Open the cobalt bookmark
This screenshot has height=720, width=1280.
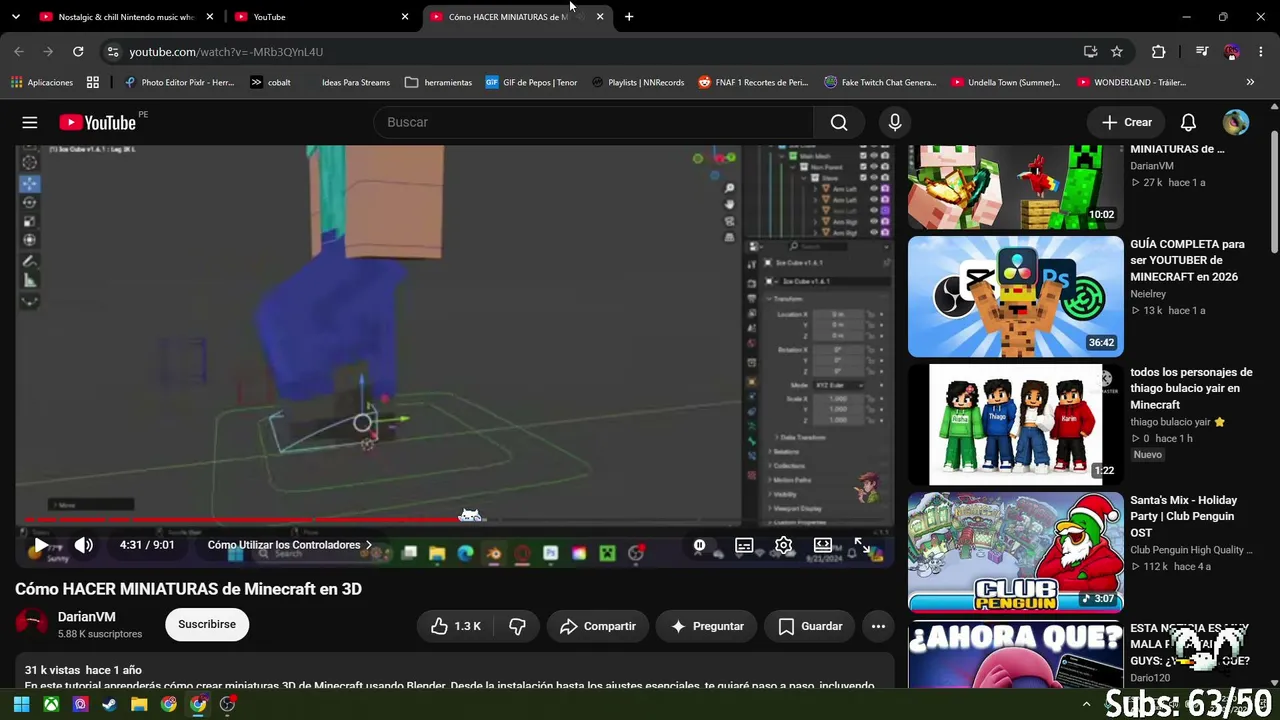coord(270,82)
